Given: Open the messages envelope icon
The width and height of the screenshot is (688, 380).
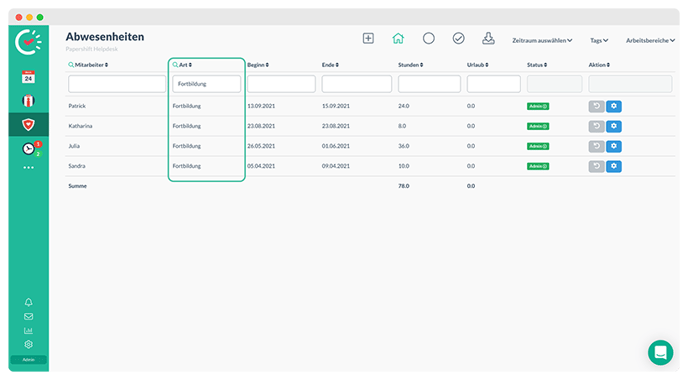Looking at the screenshot, I should (x=29, y=316).
